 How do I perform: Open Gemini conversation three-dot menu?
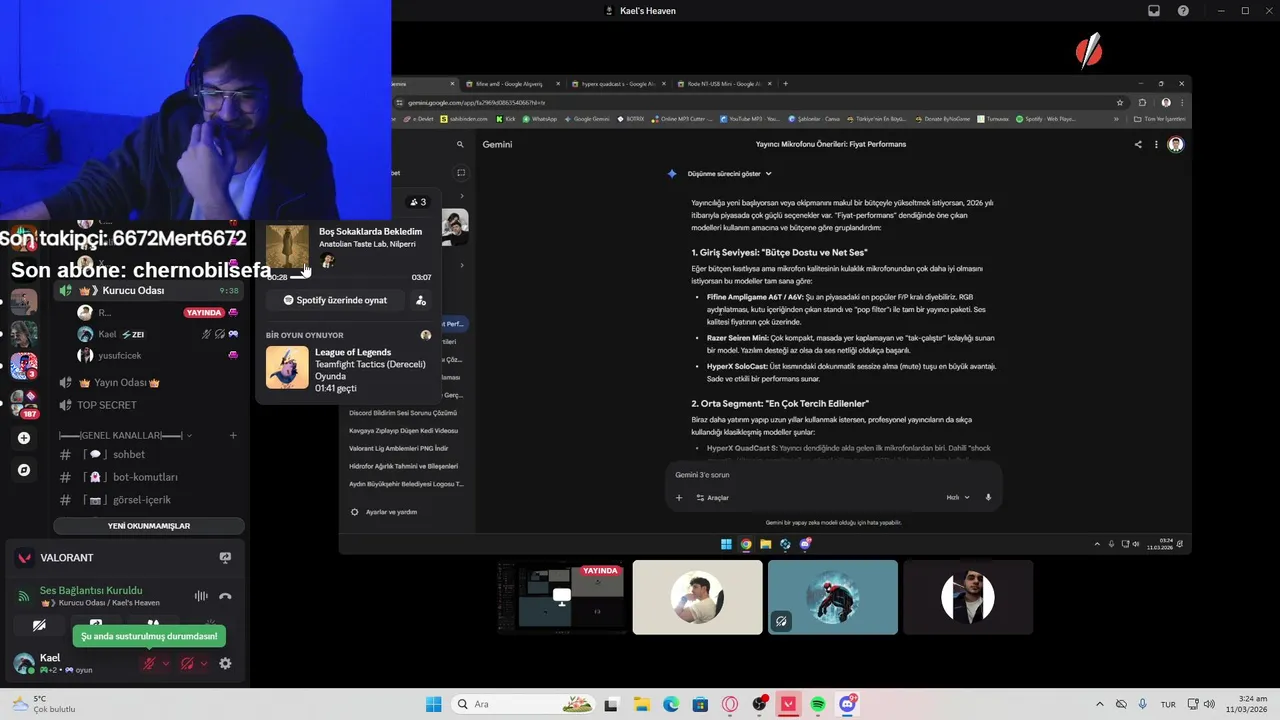tap(1156, 144)
